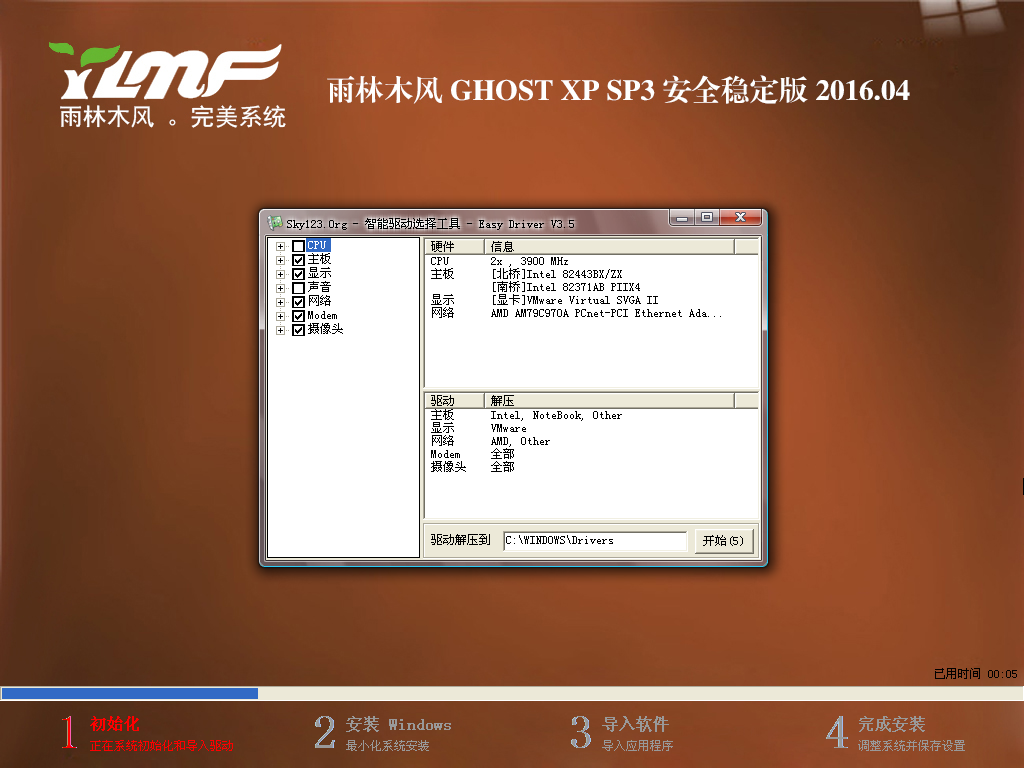Image resolution: width=1024 pixels, height=768 pixels.
Task: Select the 'AMD AM79C970A PCnet-PCI' network row
Action: click(x=606, y=313)
